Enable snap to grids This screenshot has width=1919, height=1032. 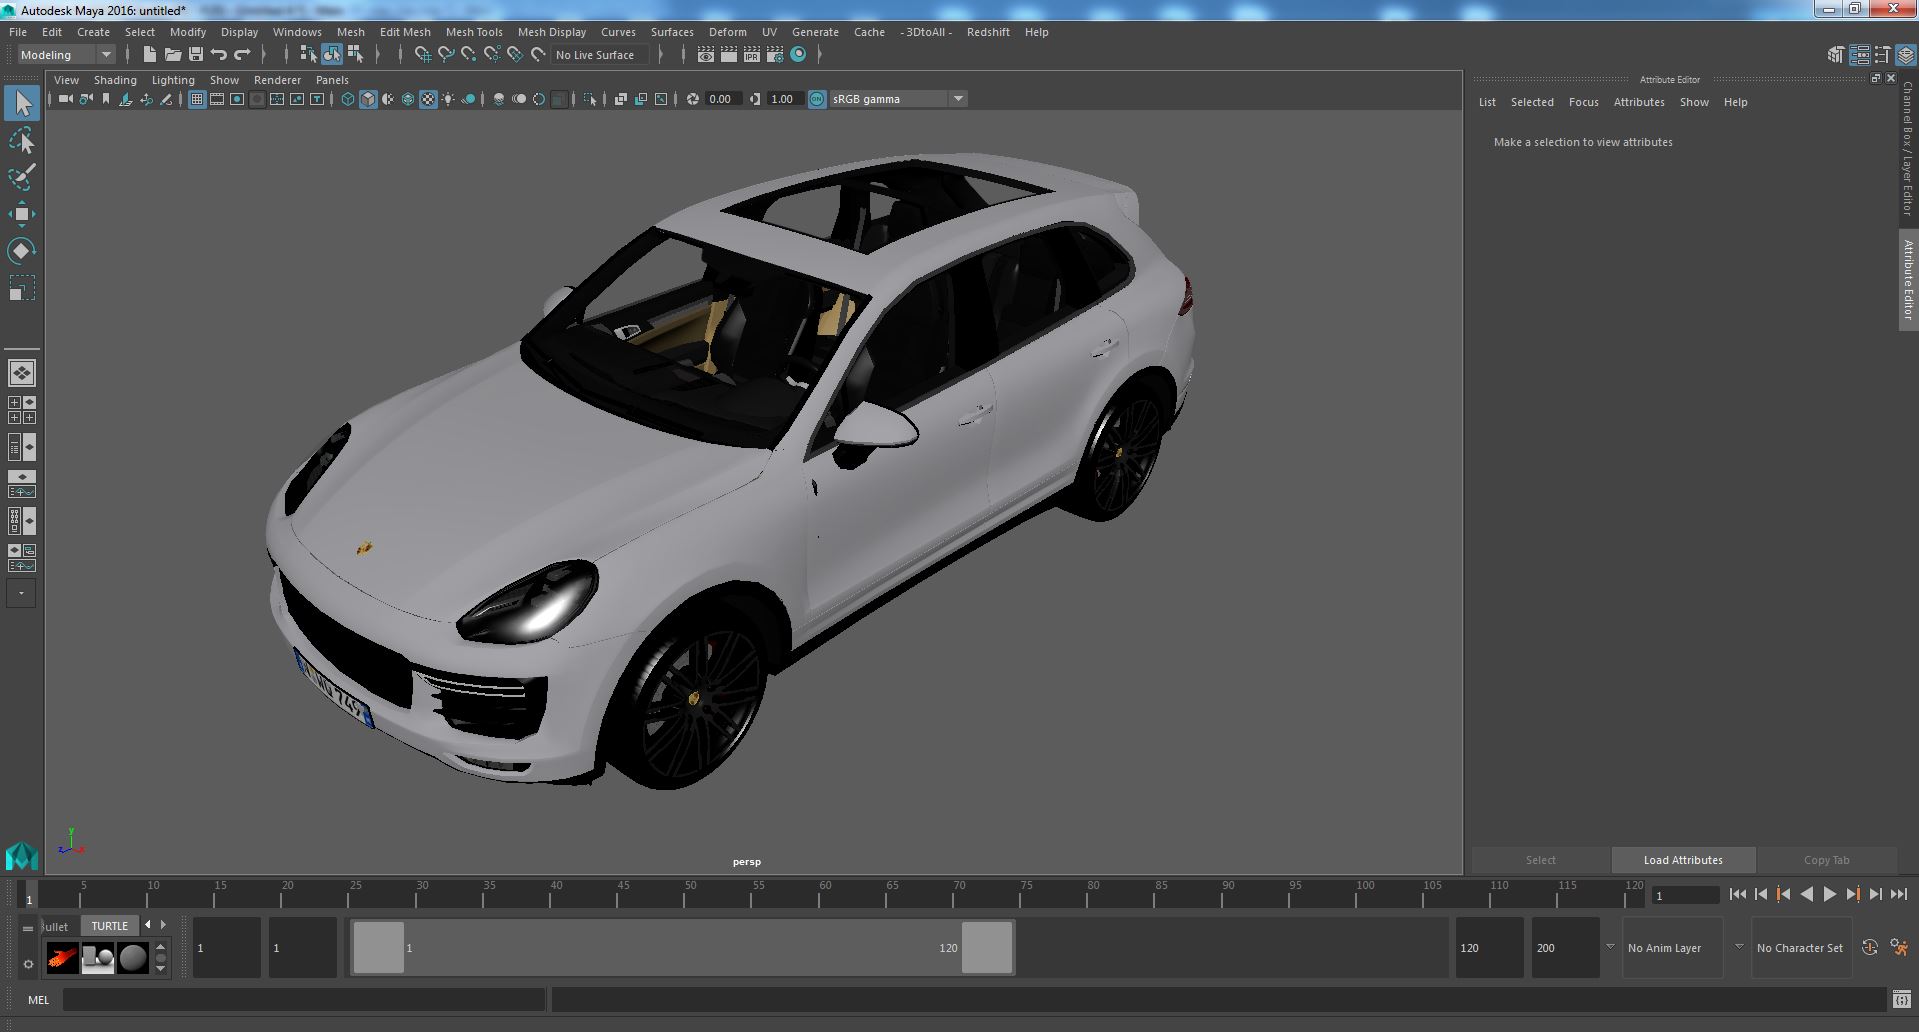pyautogui.click(x=422, y=55)
